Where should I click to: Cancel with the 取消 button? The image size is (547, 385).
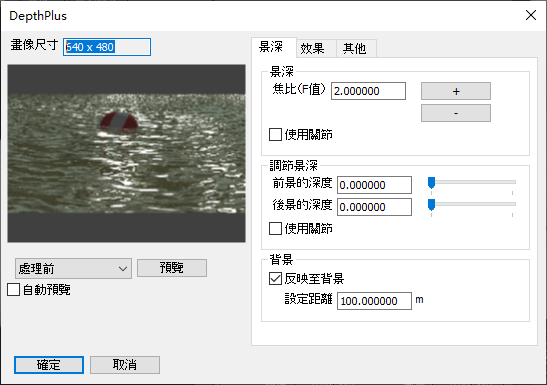(x=125, y=365)
